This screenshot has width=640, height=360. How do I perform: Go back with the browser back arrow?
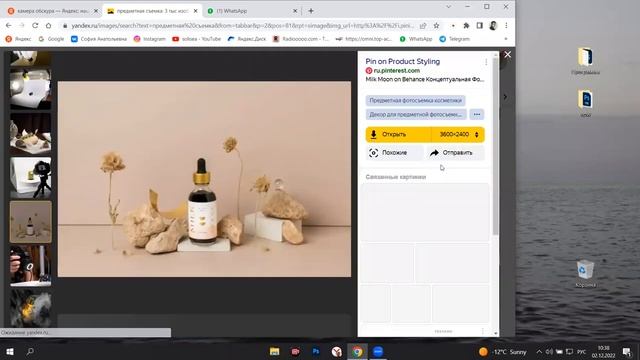(x=9, y=25)
